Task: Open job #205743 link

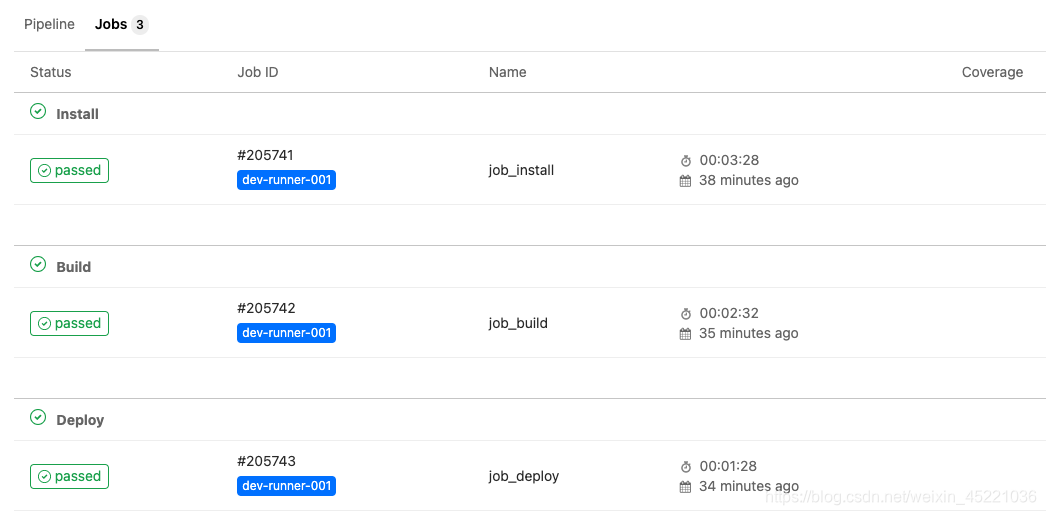Action: point(266,461)
